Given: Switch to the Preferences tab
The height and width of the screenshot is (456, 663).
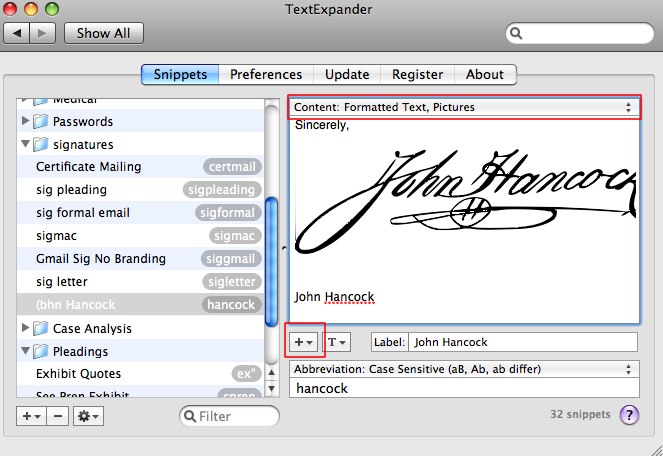Looking at the screenshot, I should pyautogui.click(x=265, y=74).
